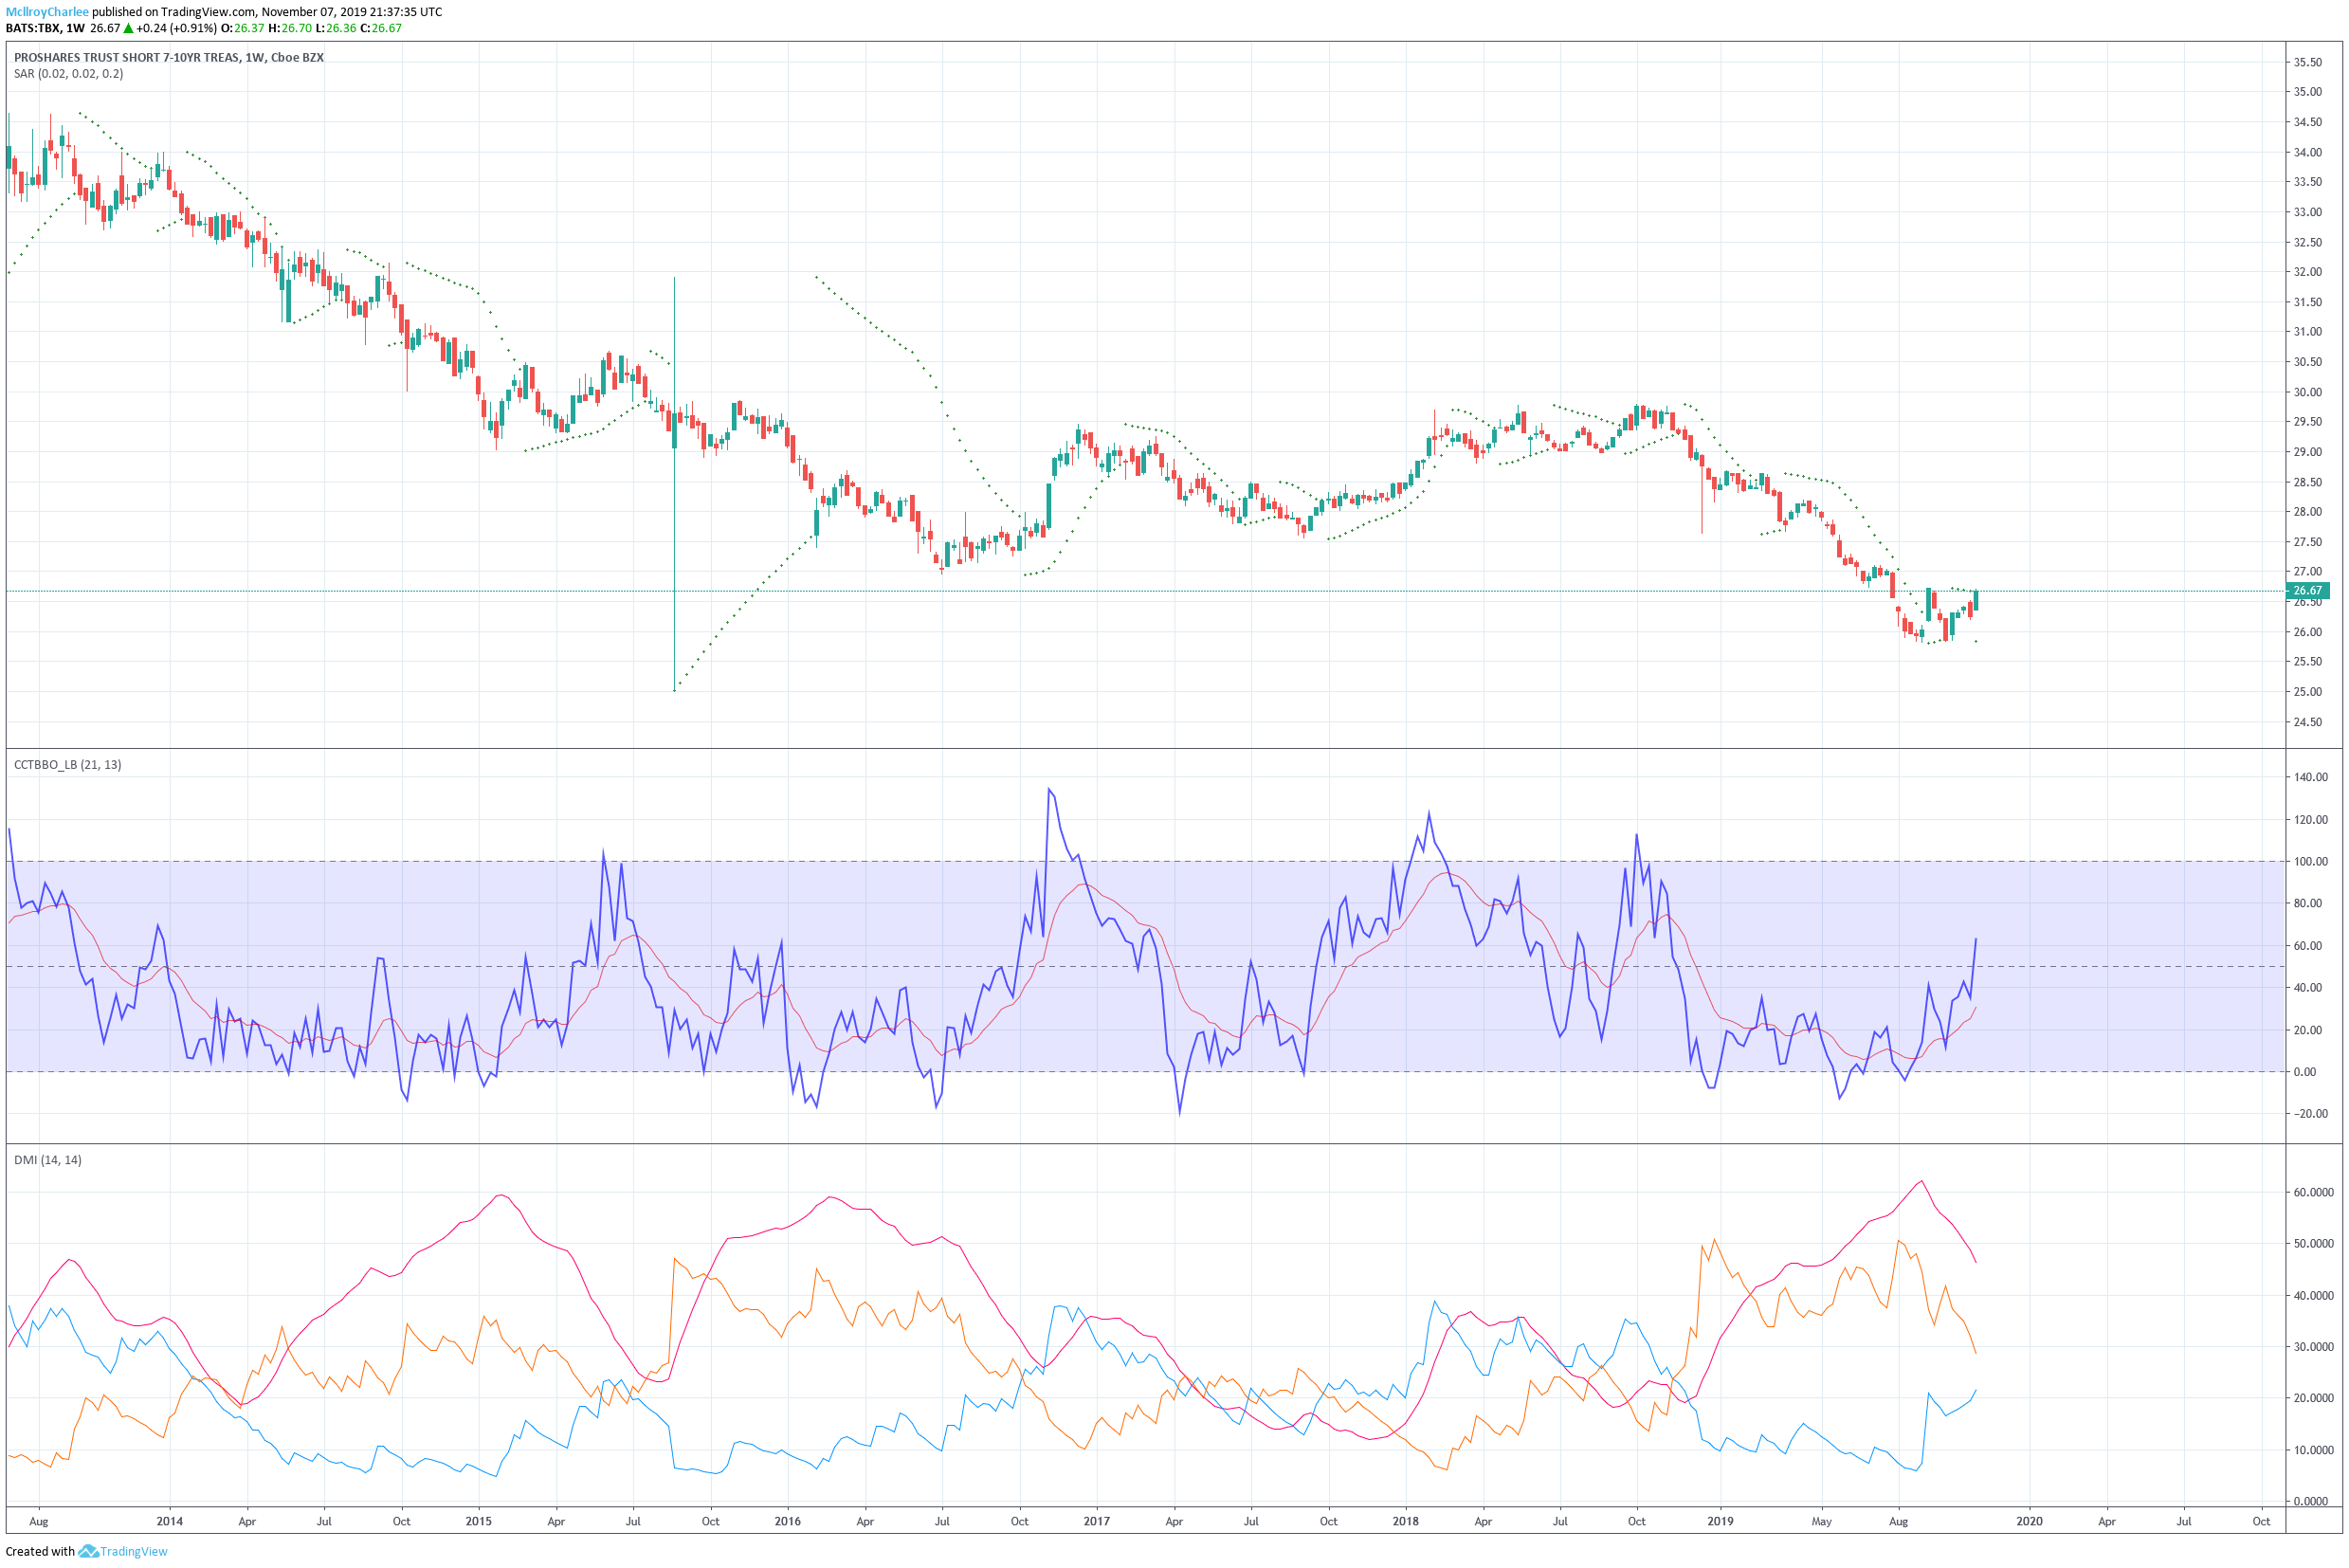The height and width of the screenshot is (1568, 2349).
Task: Click the 2017 label on time axis
Action: 1097,1522
